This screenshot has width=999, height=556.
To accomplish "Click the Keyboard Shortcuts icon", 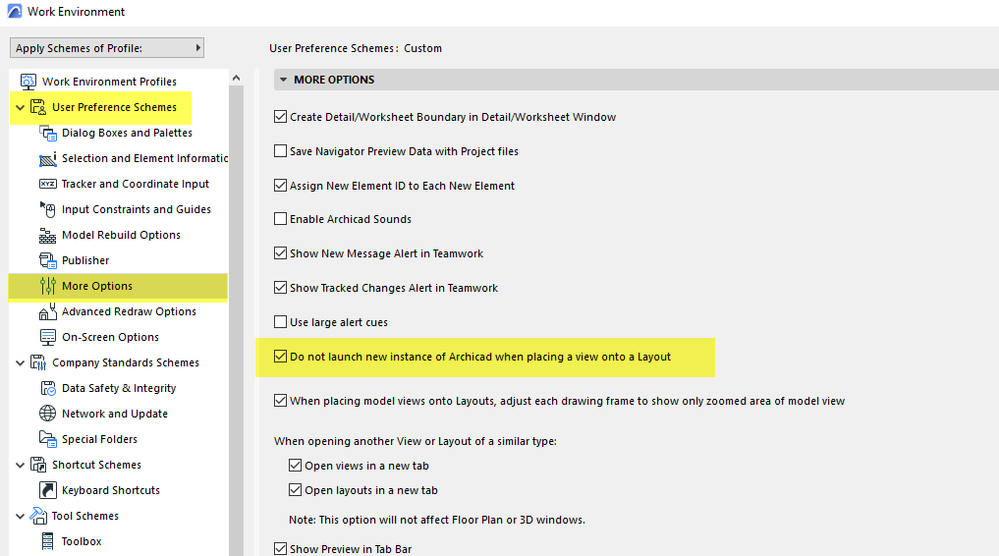I will point(47,490).
